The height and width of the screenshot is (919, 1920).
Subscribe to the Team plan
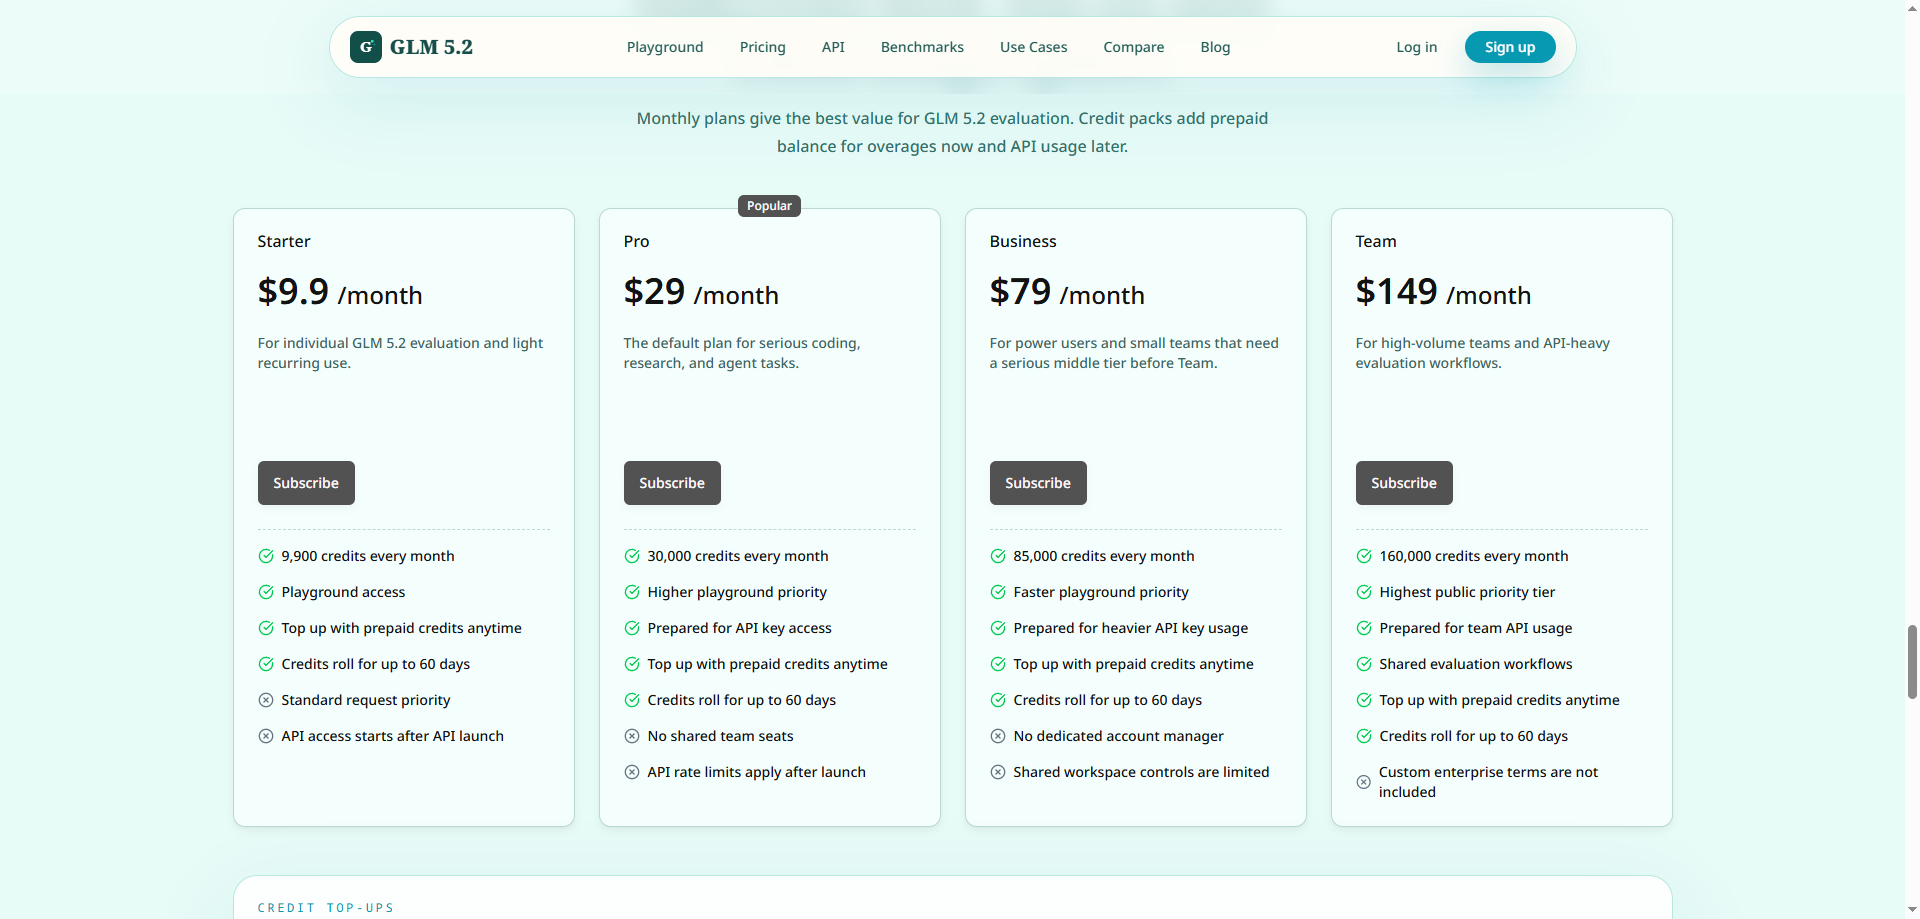pyautogui.click(x=1404, y=483)
